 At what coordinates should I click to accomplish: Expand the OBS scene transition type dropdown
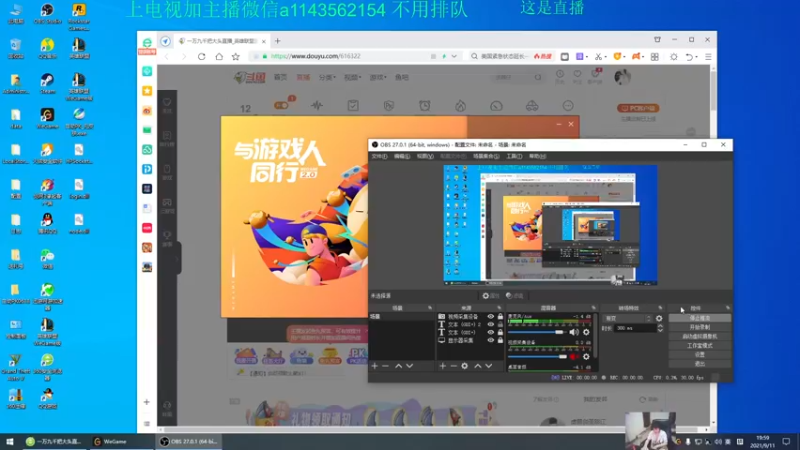[x=628, y=318]
